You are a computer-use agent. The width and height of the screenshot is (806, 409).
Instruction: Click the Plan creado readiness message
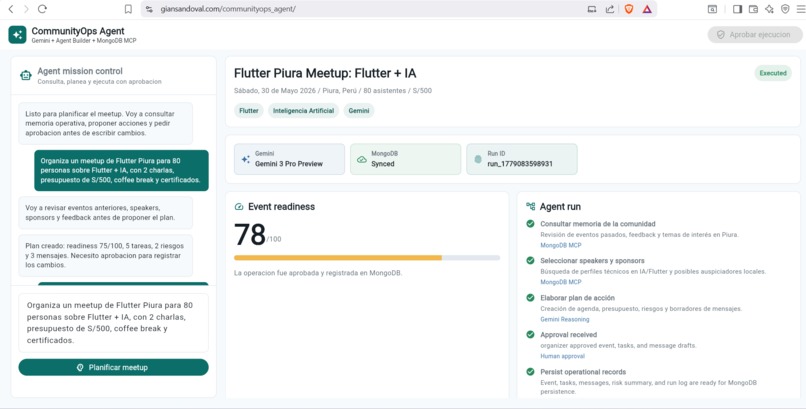(105, 255)
